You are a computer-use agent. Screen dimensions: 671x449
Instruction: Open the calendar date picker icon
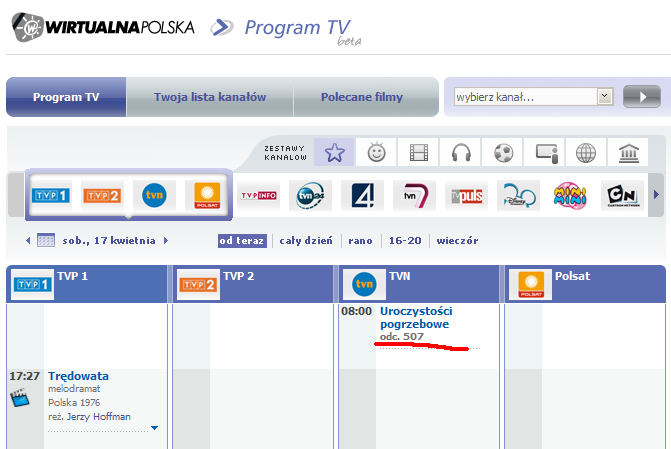click(x=46, y=240)
